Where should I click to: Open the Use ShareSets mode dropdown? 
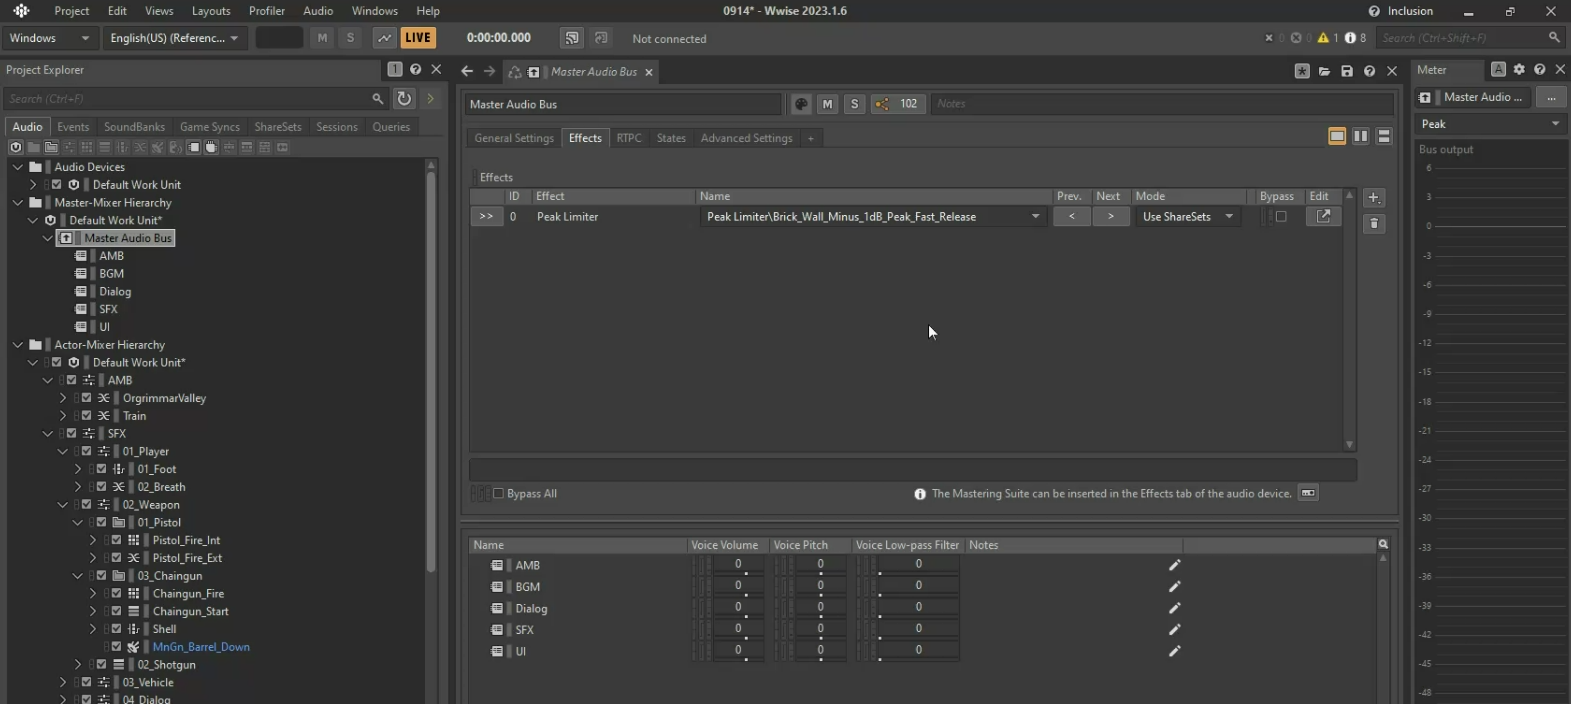pyautogui.click(x=1188, y=216)
